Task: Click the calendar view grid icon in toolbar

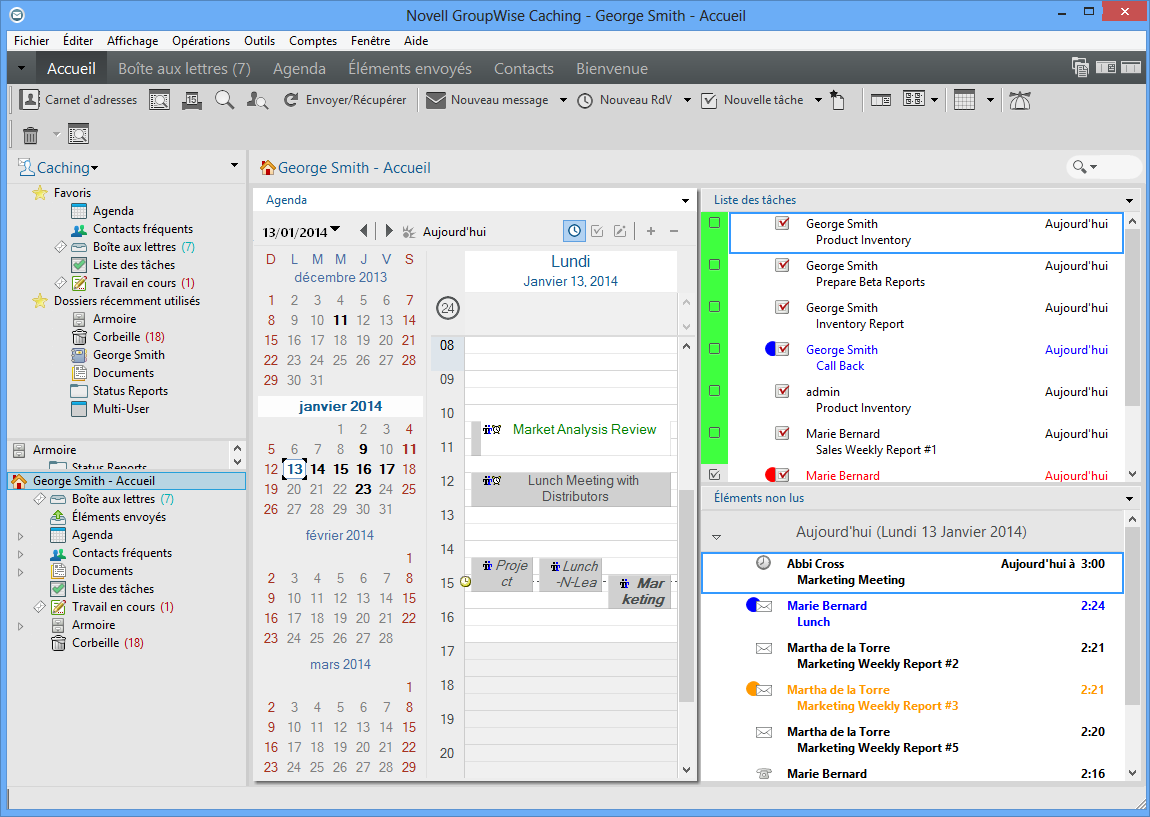Action: [x=964, y=100]
